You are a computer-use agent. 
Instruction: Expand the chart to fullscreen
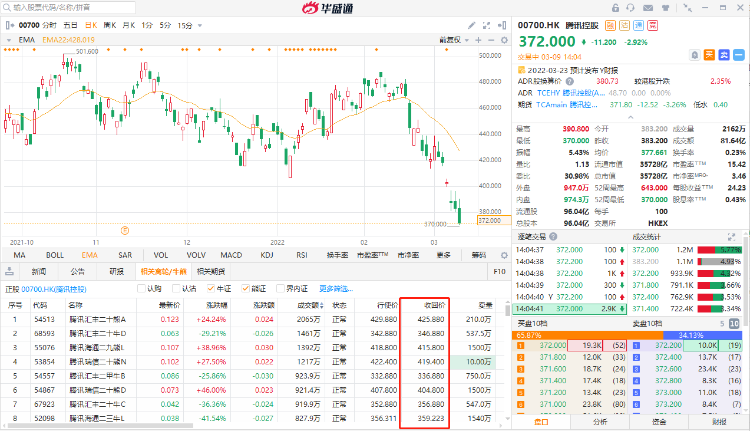click(486, 25)
